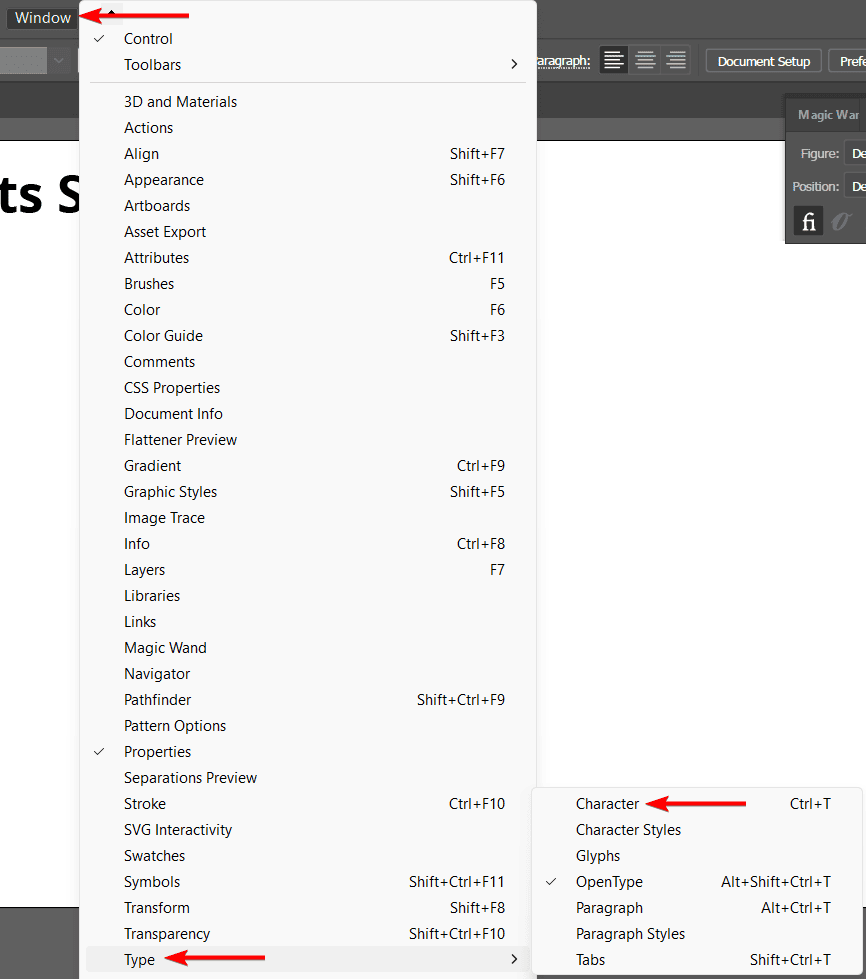The width and height of the screenshot is (866, 979).
Task: Choose Glyphs in the Type submenu
Action: [x=598, y=856]
